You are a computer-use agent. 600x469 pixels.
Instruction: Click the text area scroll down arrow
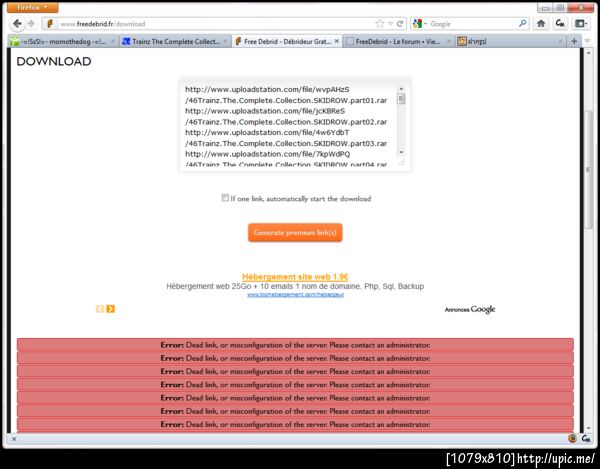401,153
